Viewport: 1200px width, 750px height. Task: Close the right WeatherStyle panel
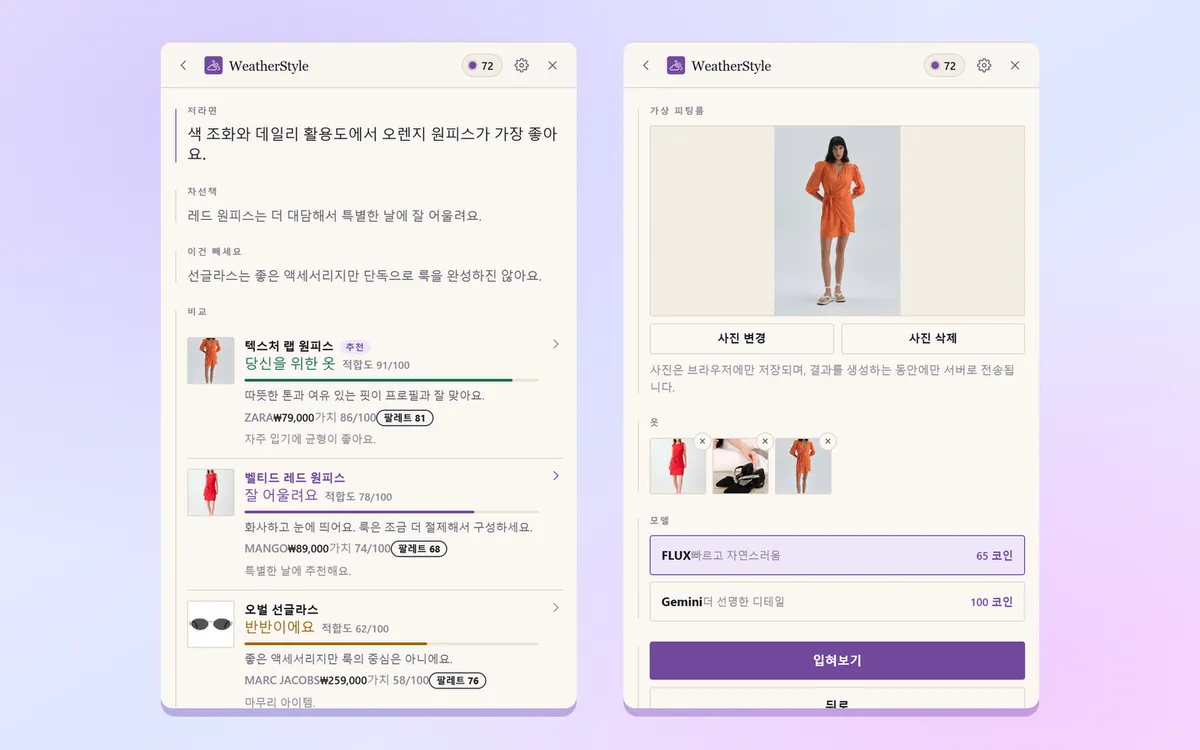pos(1015,66)
